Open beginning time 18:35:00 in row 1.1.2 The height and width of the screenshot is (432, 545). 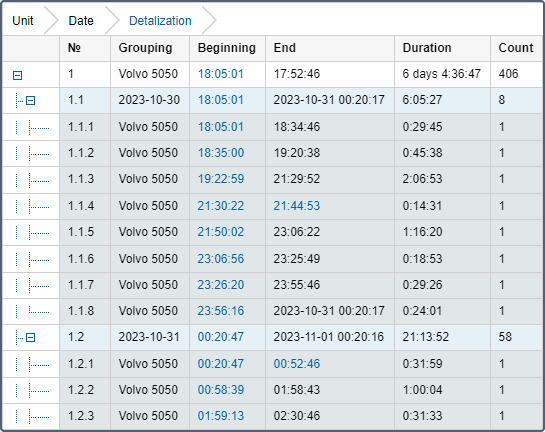(221, 153)
